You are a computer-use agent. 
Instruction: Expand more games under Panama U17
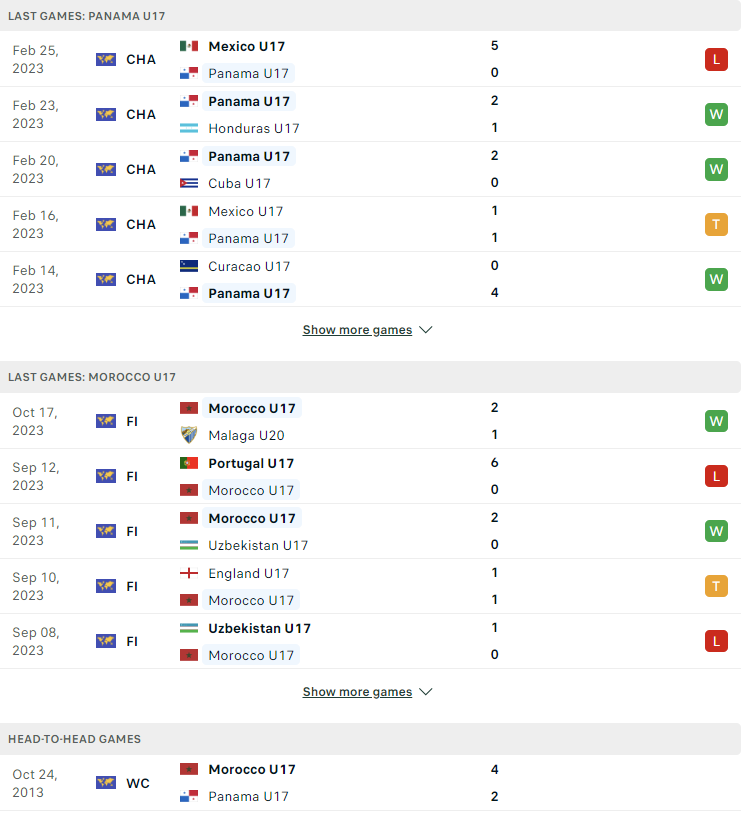click(357, 330)
